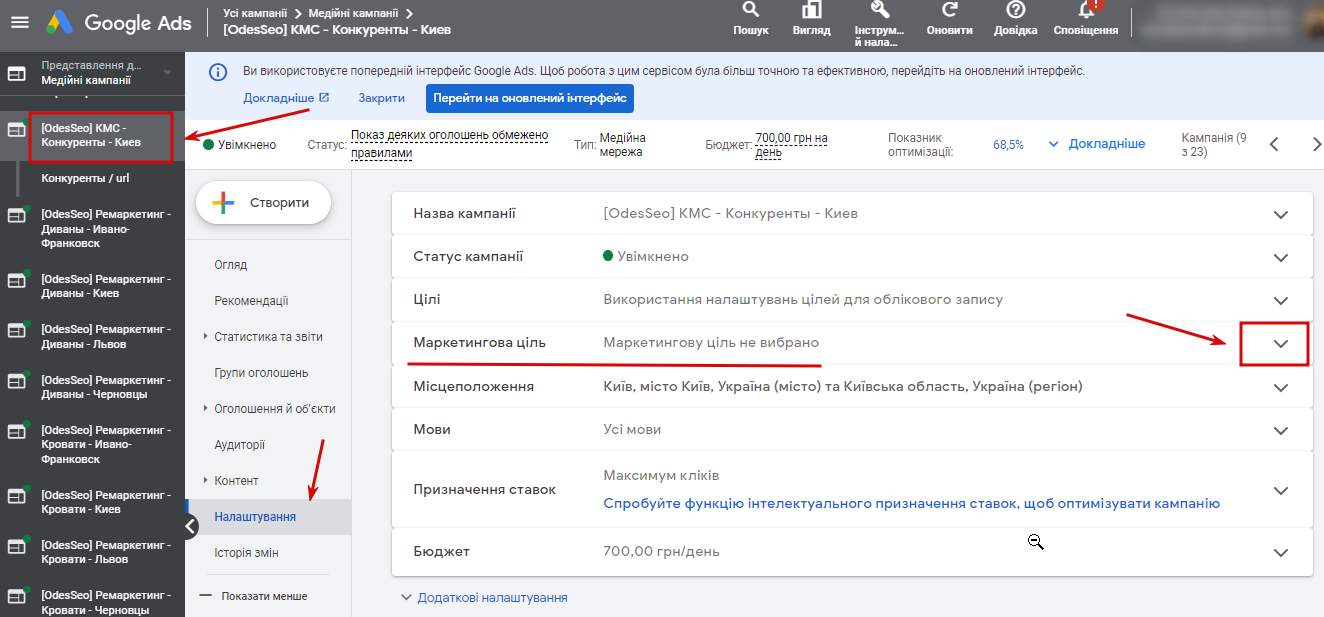The image size is (1324, 617).
Task: Click Закрити in the banner
Action: (x=382, y=98)
